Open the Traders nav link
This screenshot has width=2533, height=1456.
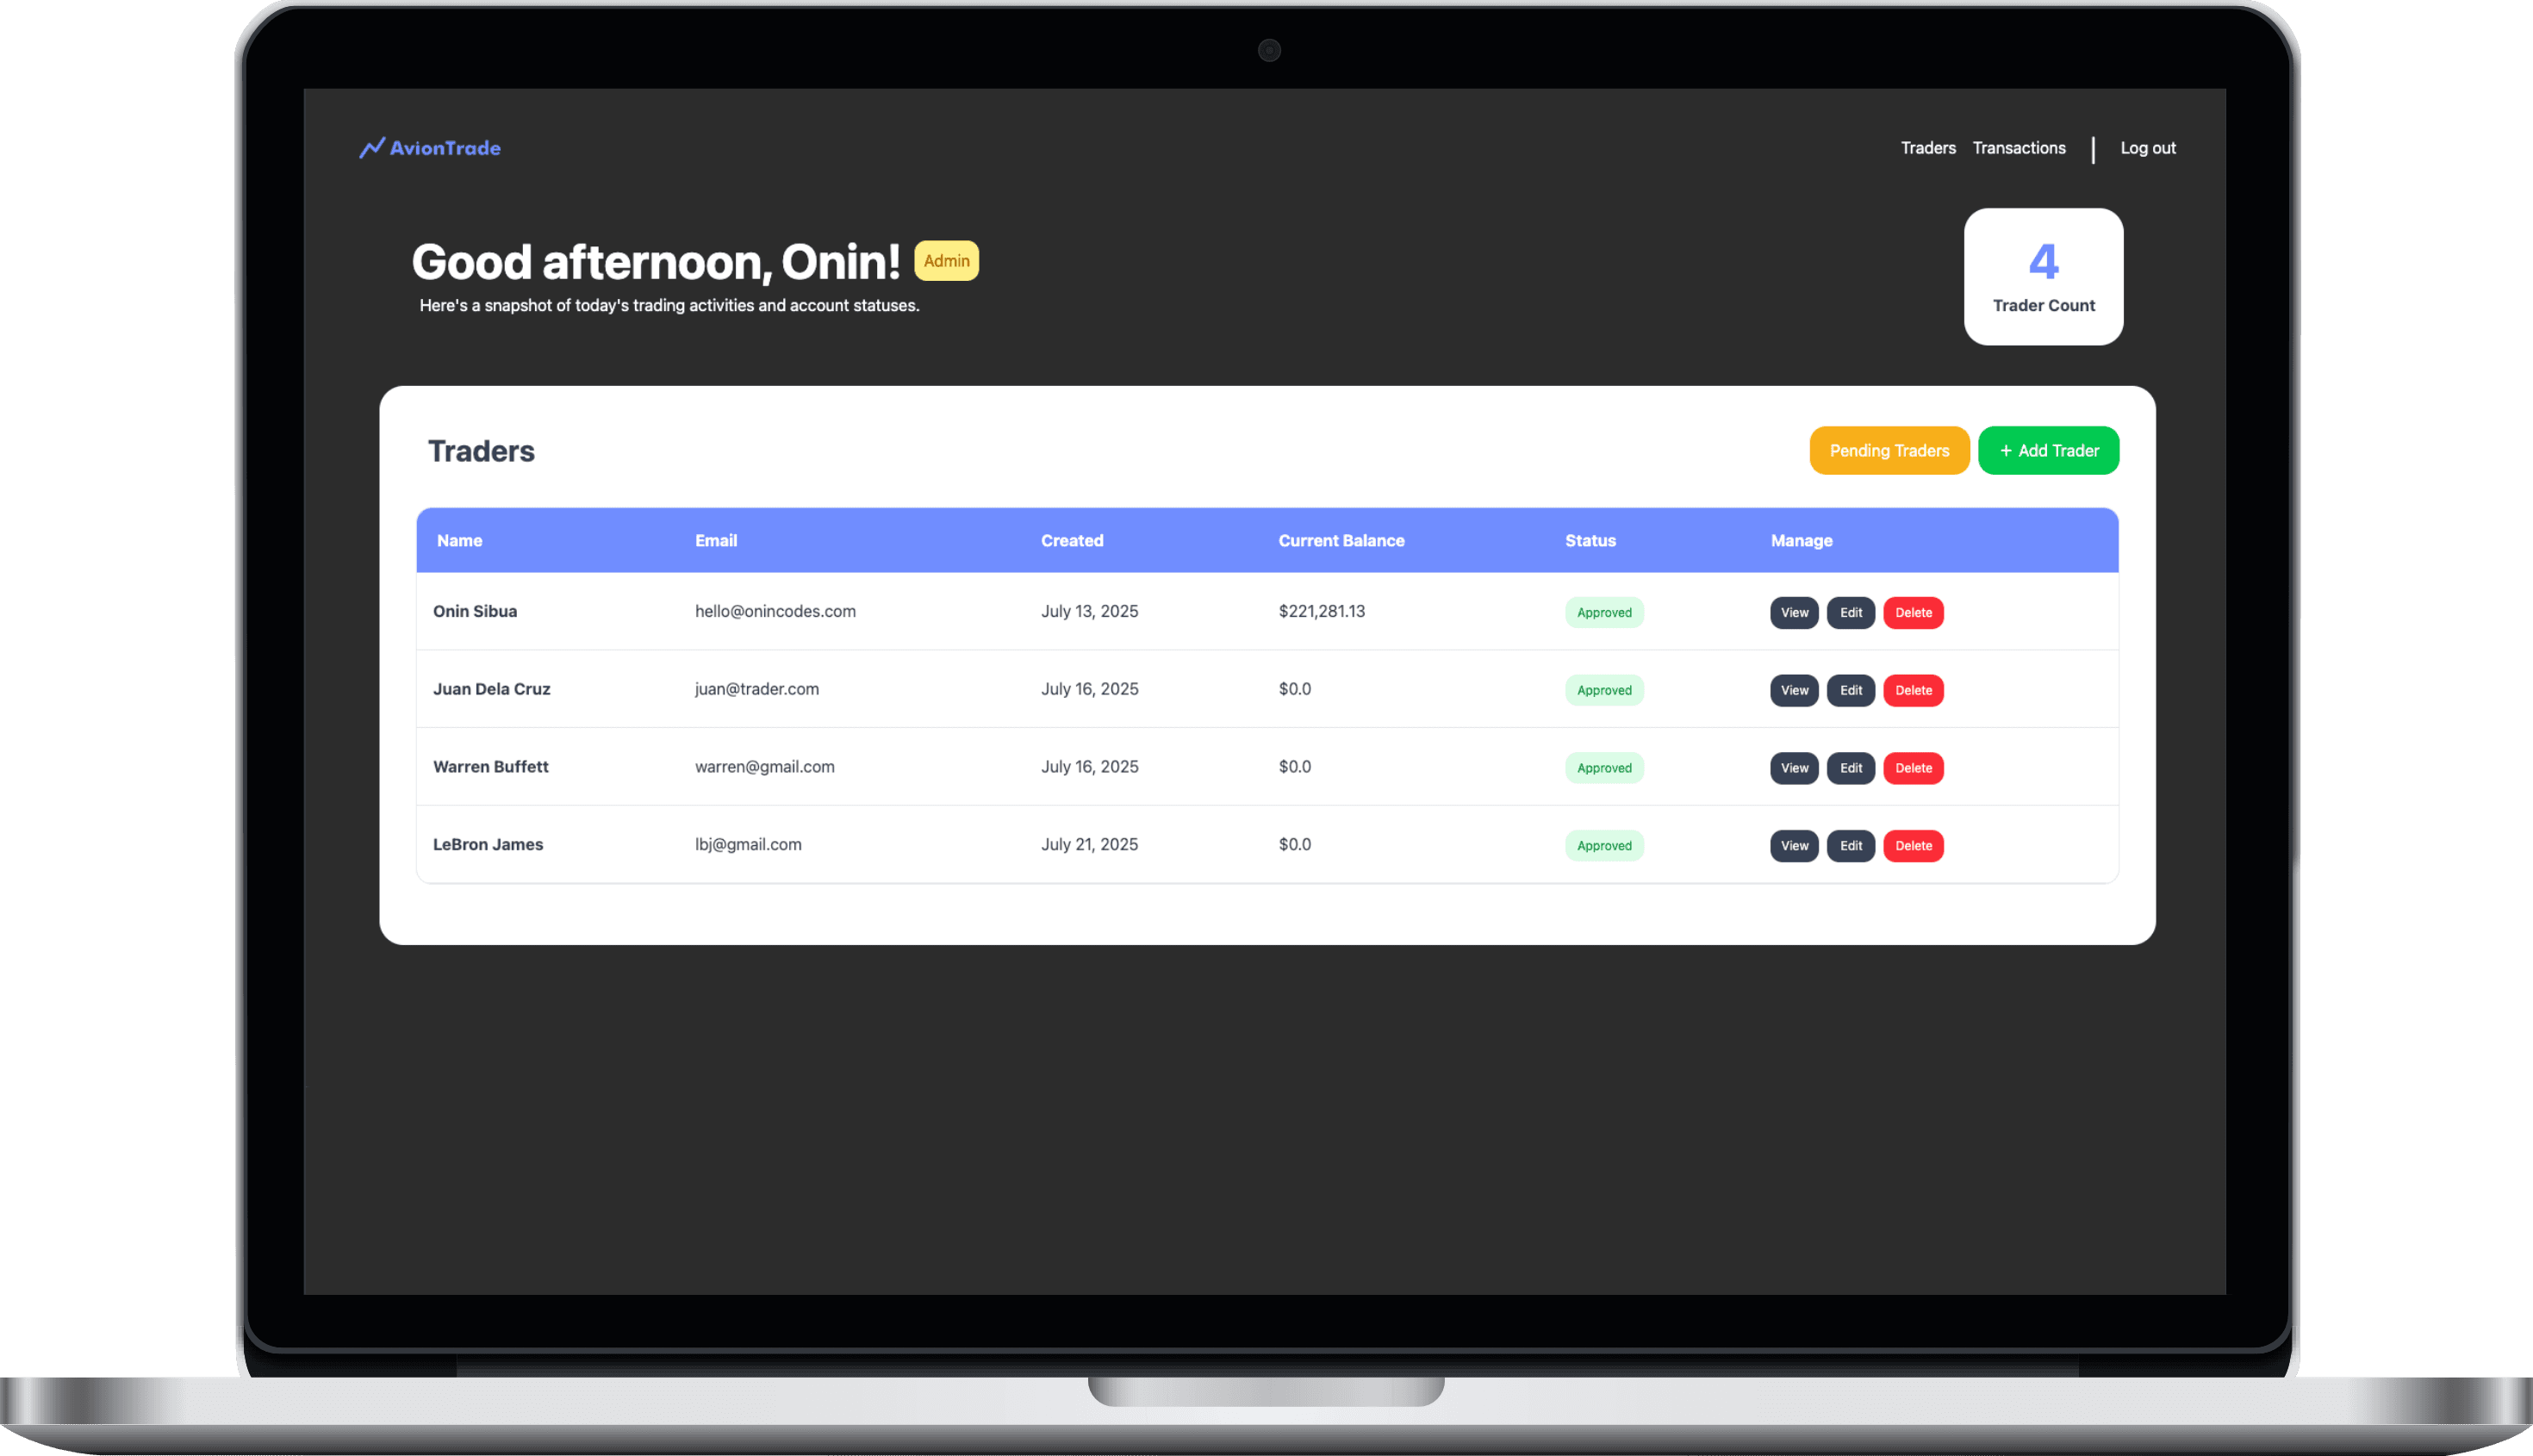coord(1927,148)
